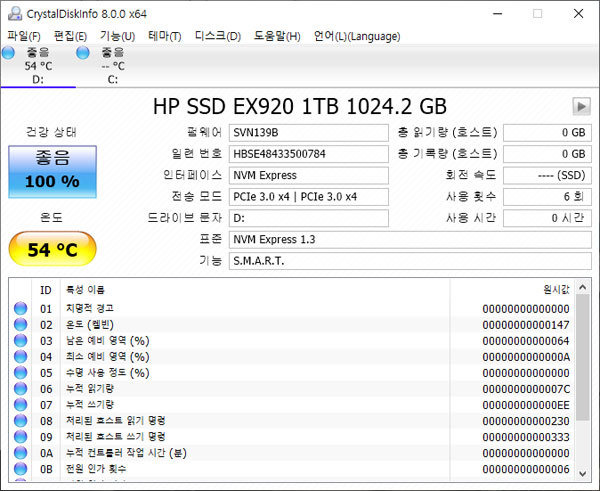Click status icon of attribute 04 최소 예비 영역

pyautogui.click(x=21, y=357)
